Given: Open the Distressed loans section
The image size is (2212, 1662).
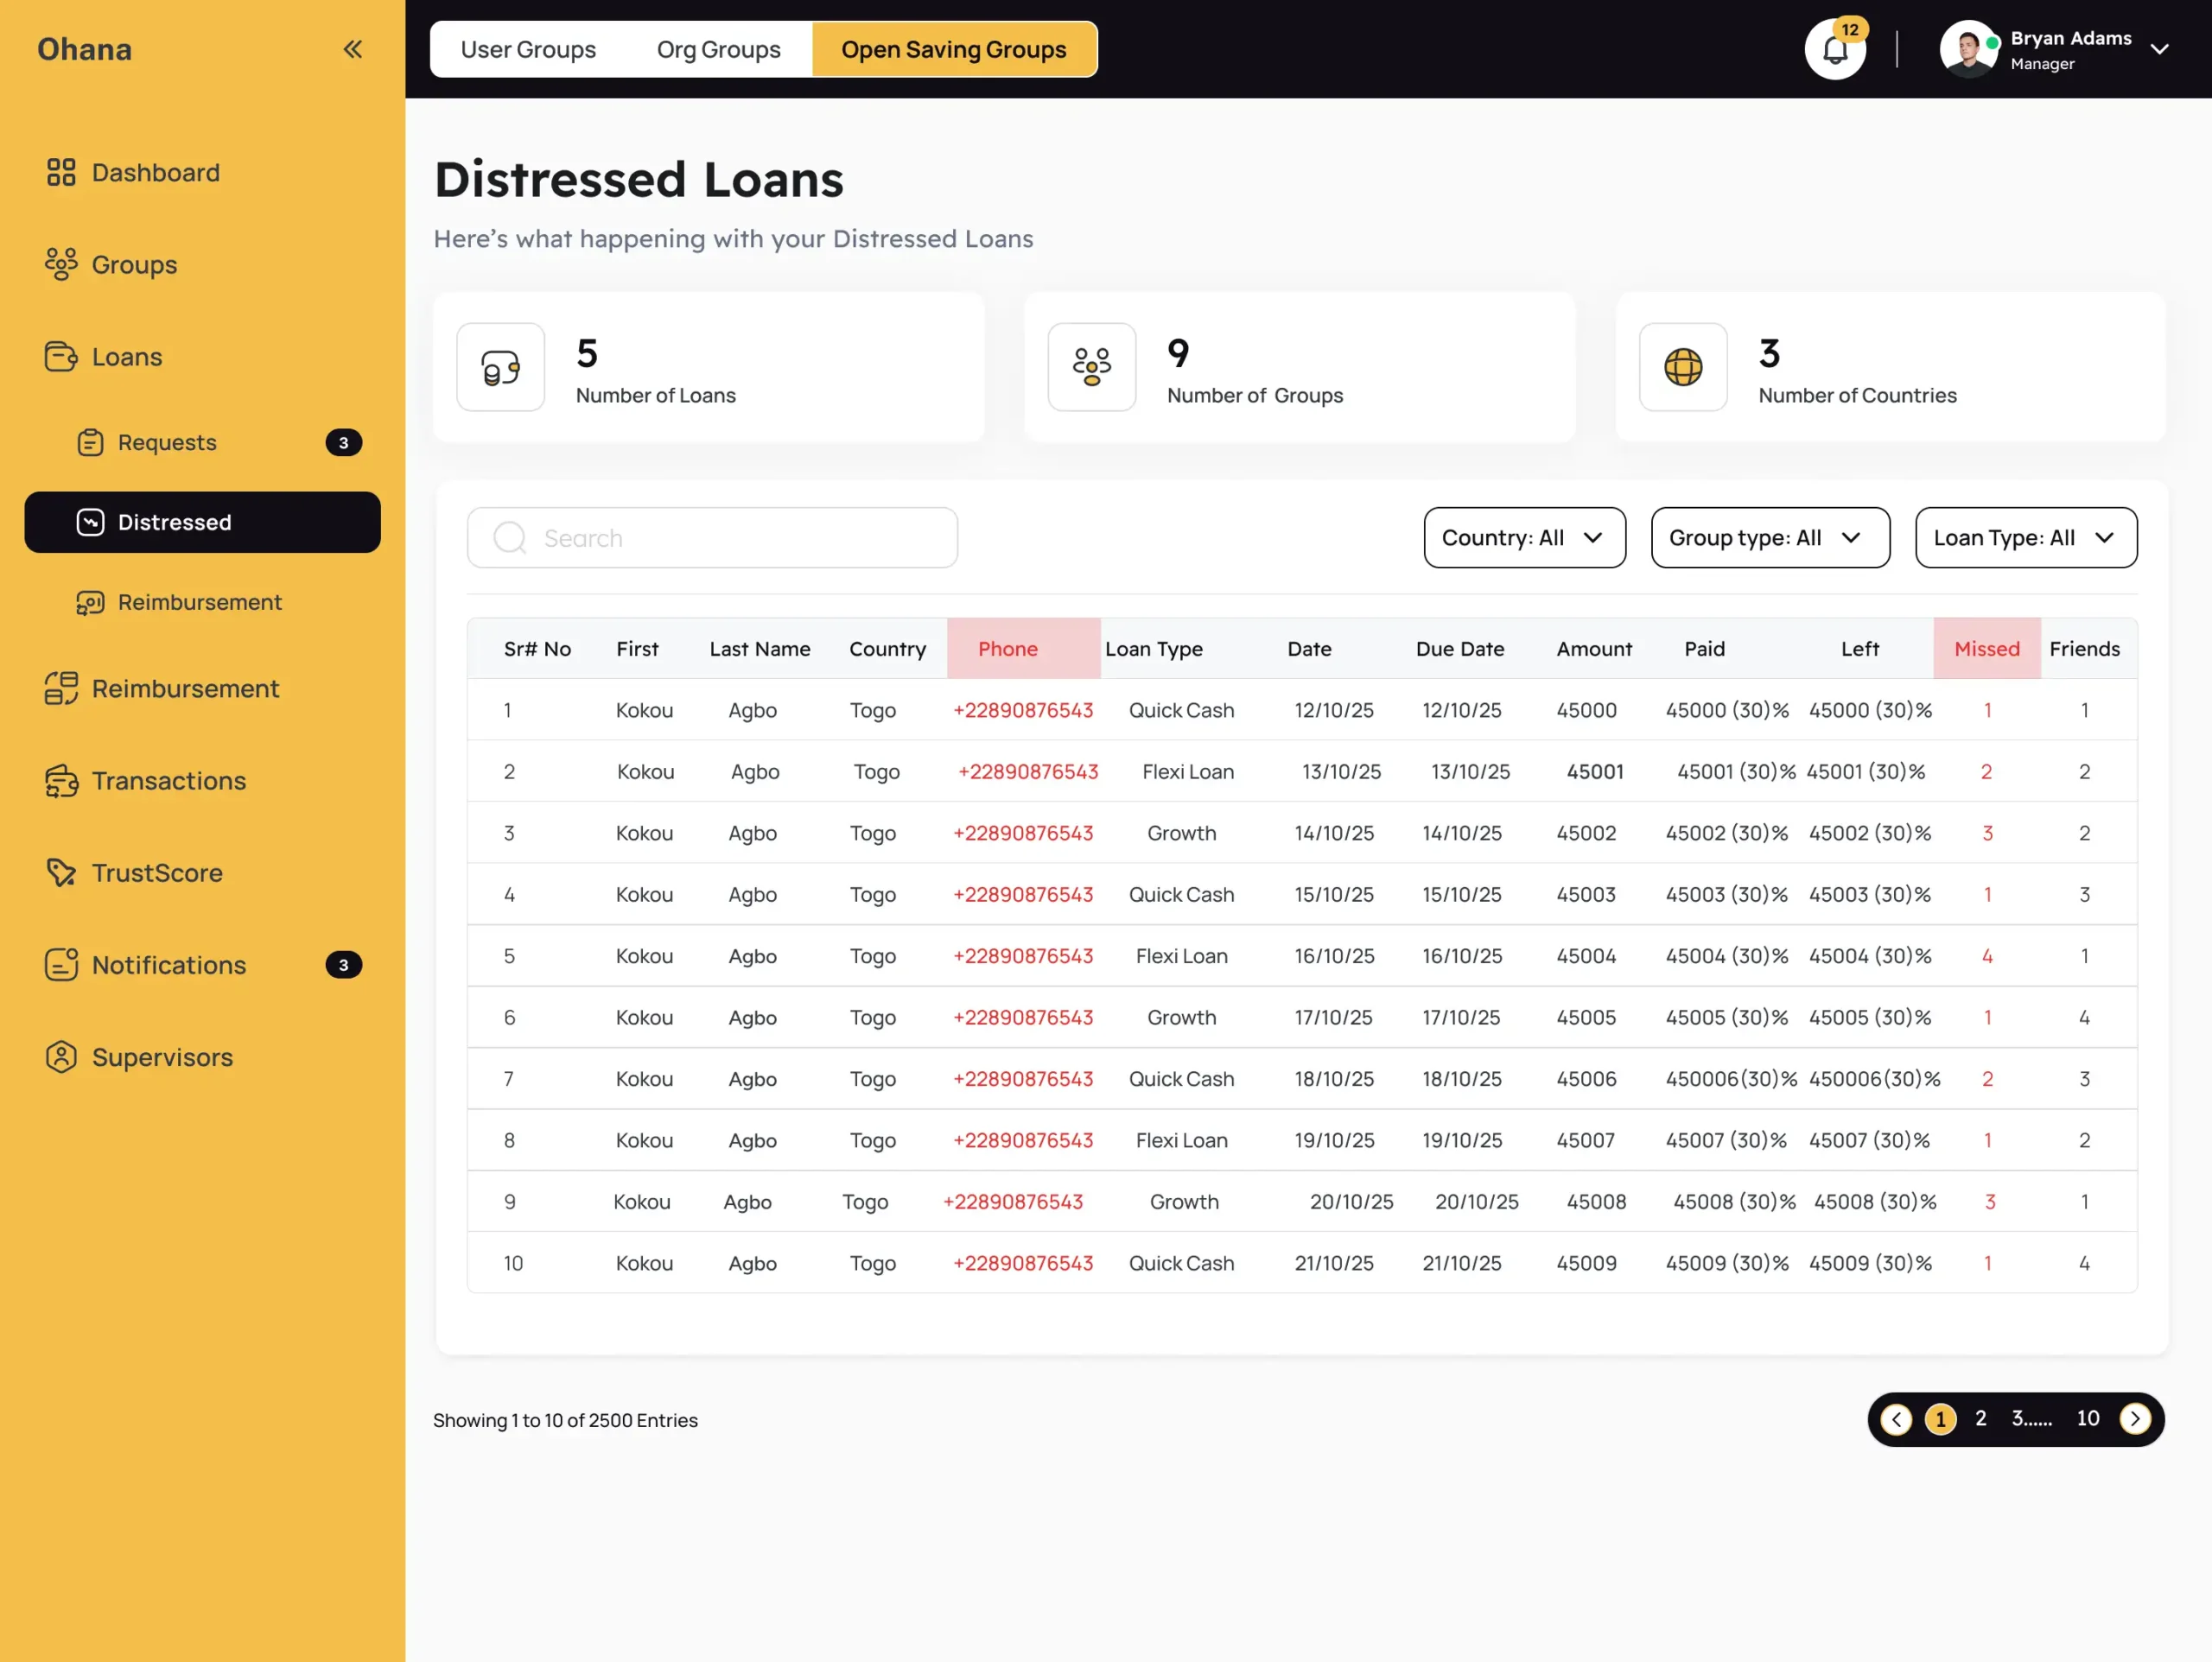Looking at the screenshot, I should coord(174,521).
